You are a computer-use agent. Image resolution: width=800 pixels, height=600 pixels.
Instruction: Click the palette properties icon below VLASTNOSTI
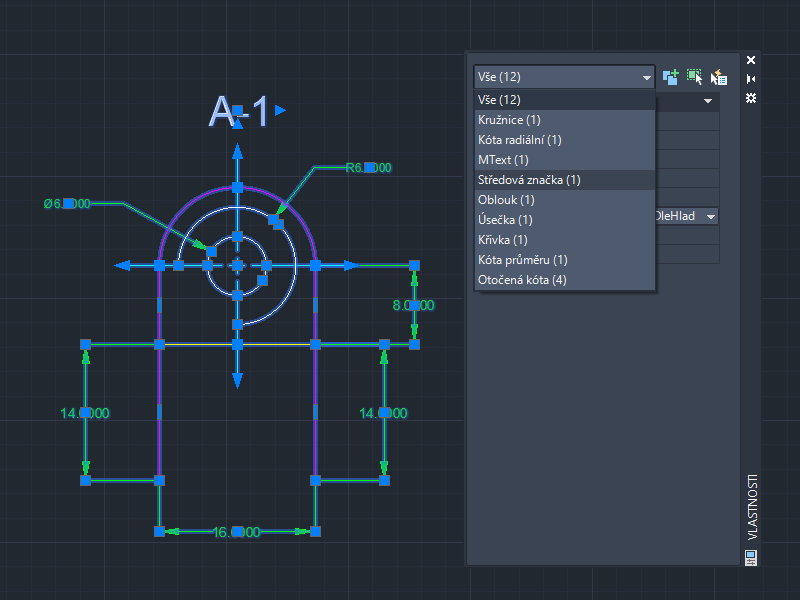[x=751, y=557]
